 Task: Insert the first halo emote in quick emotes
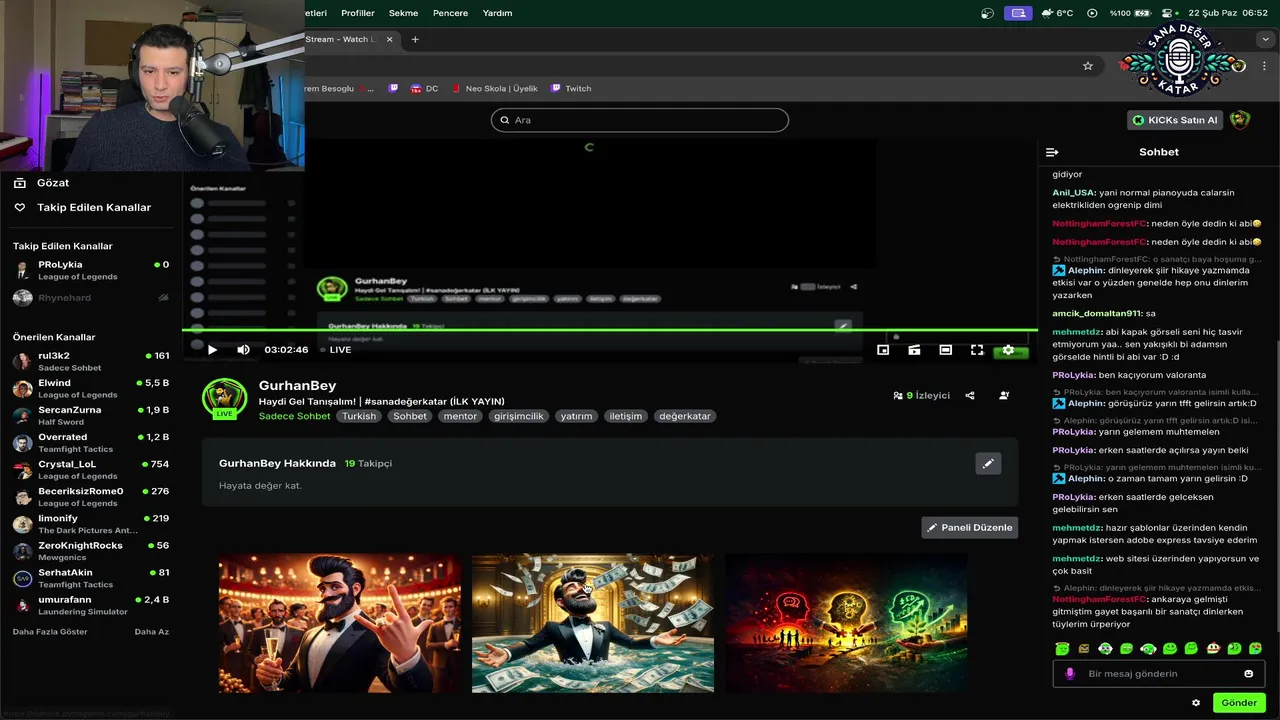click(1062, 649)
